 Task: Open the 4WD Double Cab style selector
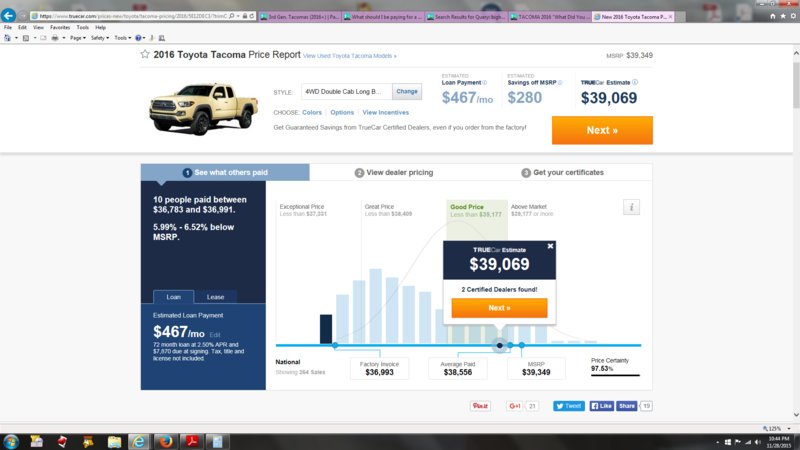[346, 92]
